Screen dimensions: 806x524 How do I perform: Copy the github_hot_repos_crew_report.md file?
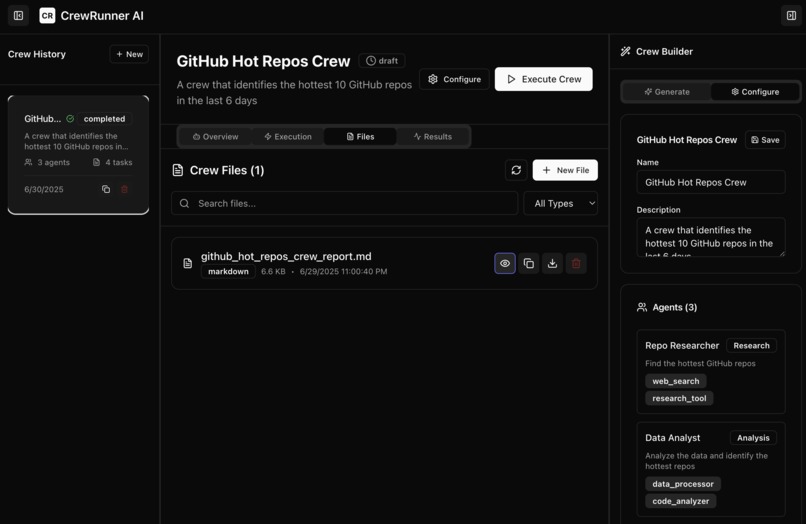pyautogui.click(x=528, y=263)
